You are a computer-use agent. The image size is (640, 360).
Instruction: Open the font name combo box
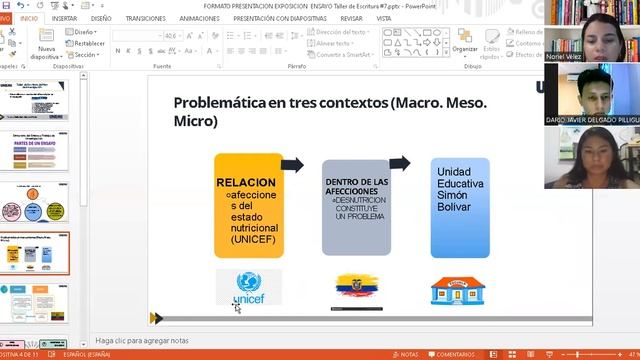[x=138, y=36]
